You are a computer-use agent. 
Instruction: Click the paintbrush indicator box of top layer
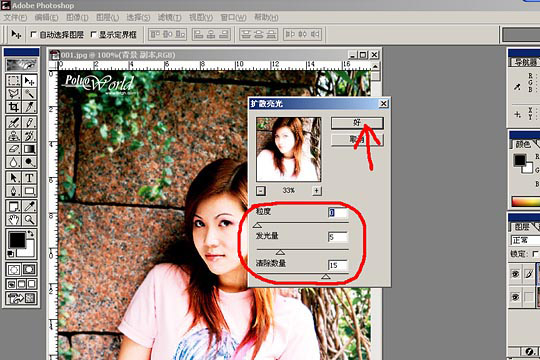(x=529, y=274)
